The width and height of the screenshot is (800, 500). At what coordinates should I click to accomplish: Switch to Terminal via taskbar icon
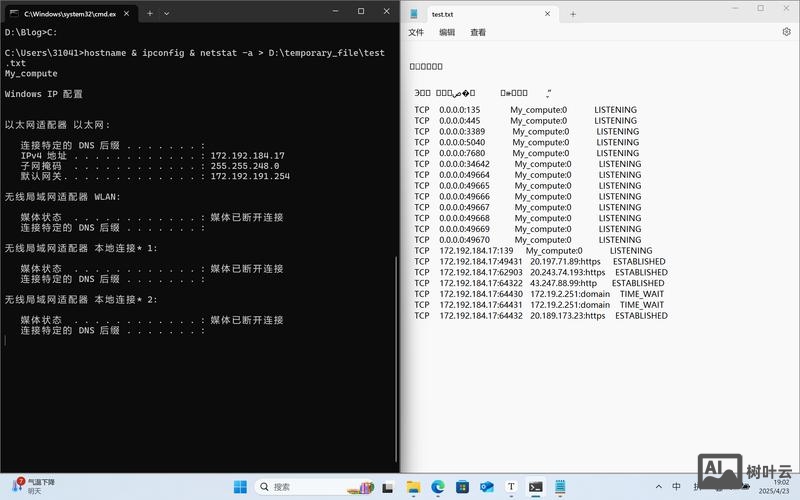pyautogui.click(x=536, y=487)
